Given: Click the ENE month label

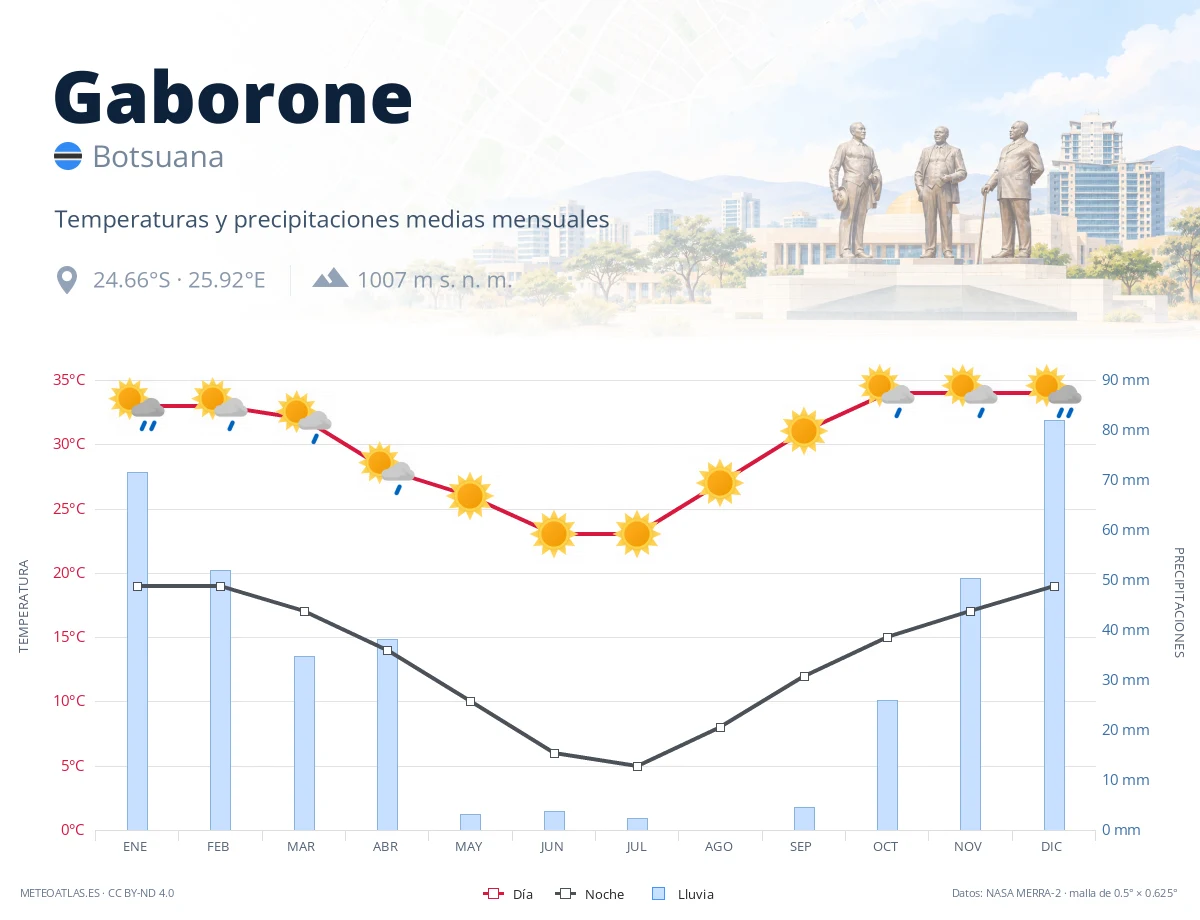Looking at the screenshot, I should 135,847.
